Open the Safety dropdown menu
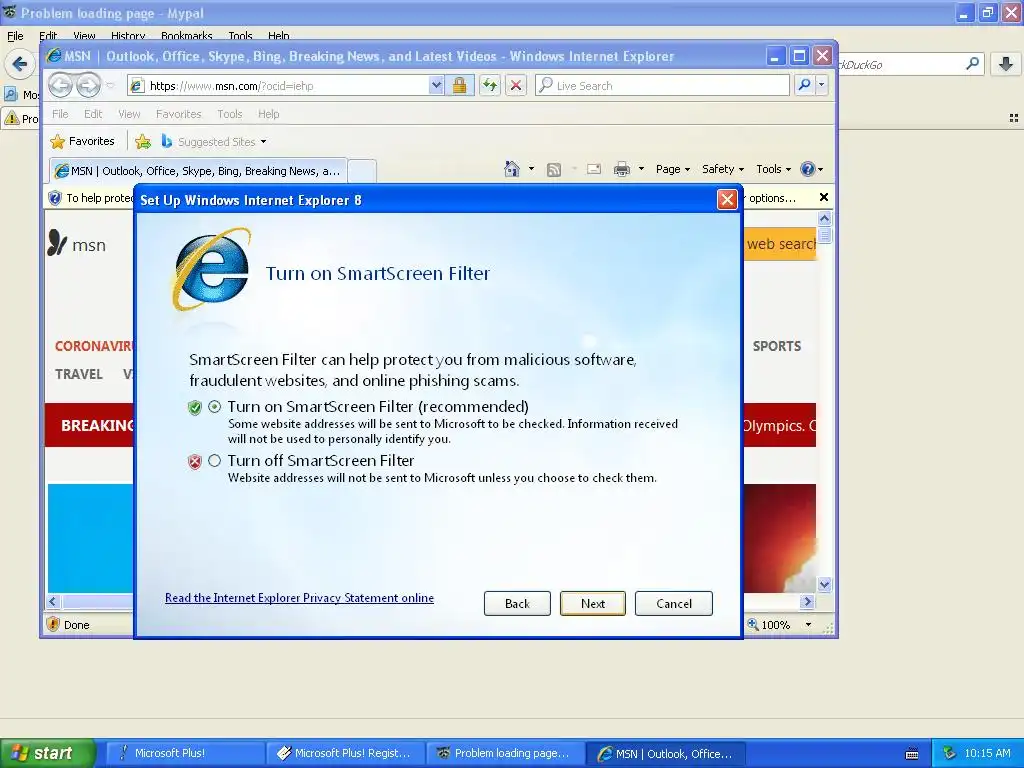The width and height of the screenshot is (1024, 768). coord(722,169)
